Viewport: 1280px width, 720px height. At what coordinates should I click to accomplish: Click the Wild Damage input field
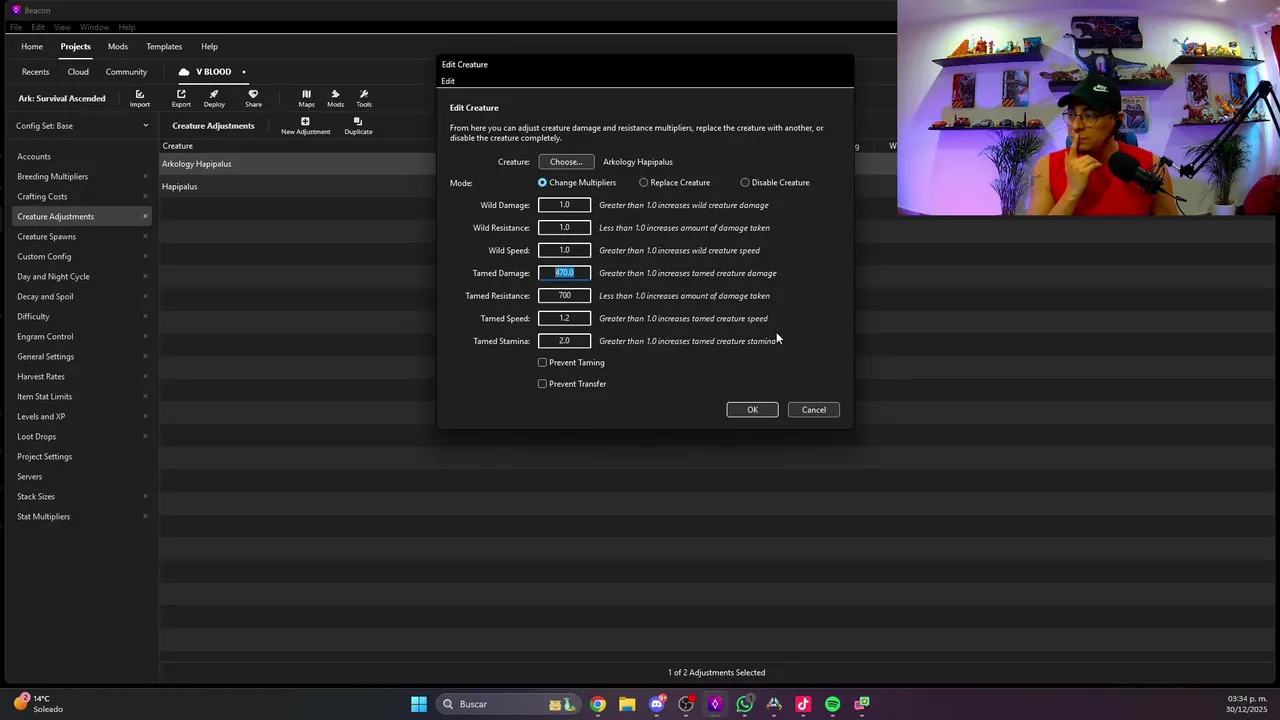point(564,205)
